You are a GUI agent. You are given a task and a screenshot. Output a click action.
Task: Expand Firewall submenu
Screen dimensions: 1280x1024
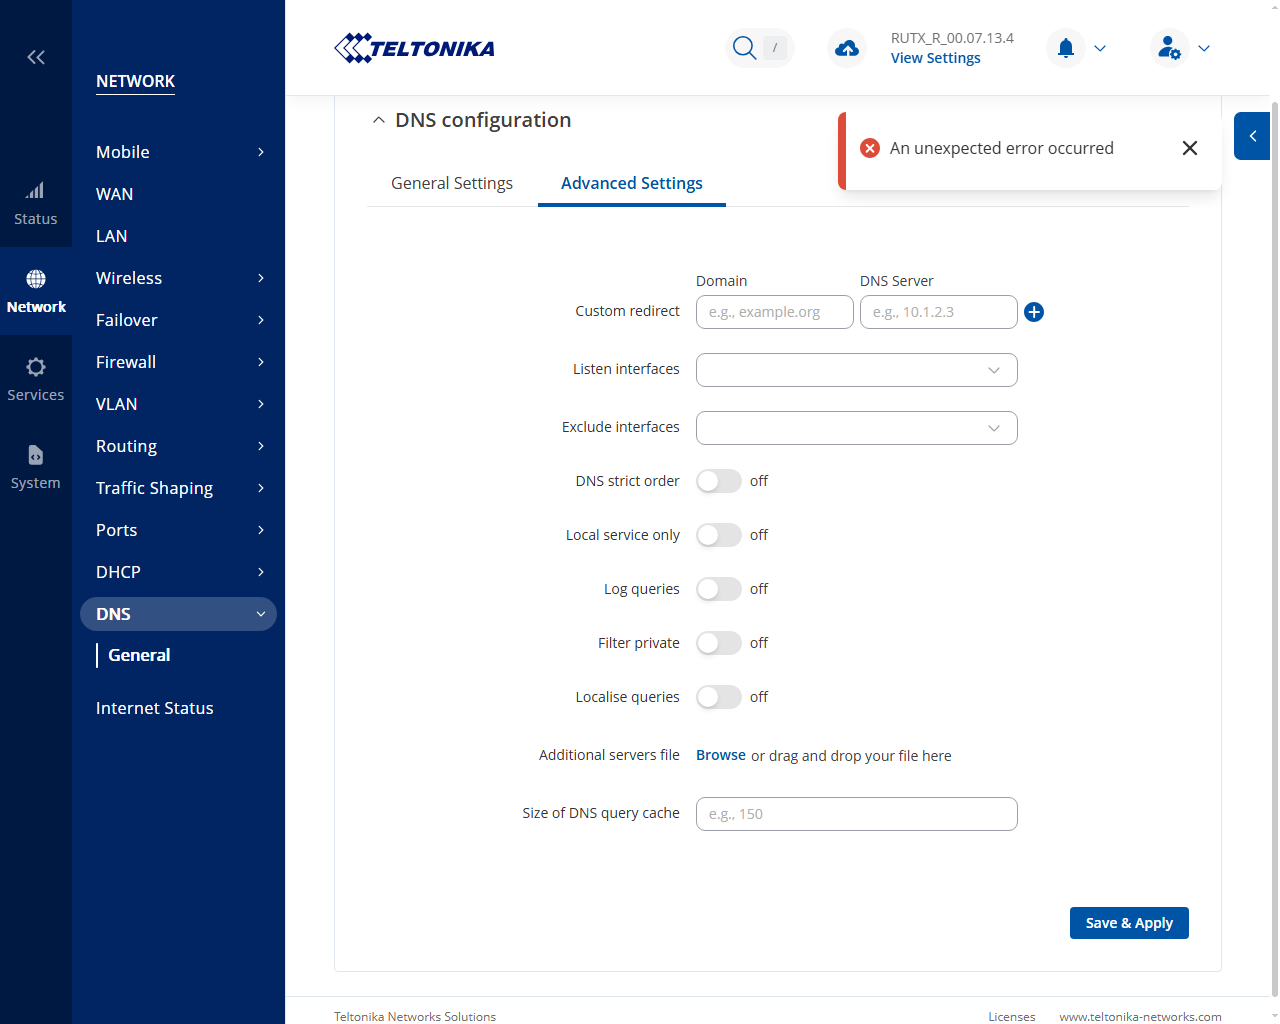(x=261, y=362)
